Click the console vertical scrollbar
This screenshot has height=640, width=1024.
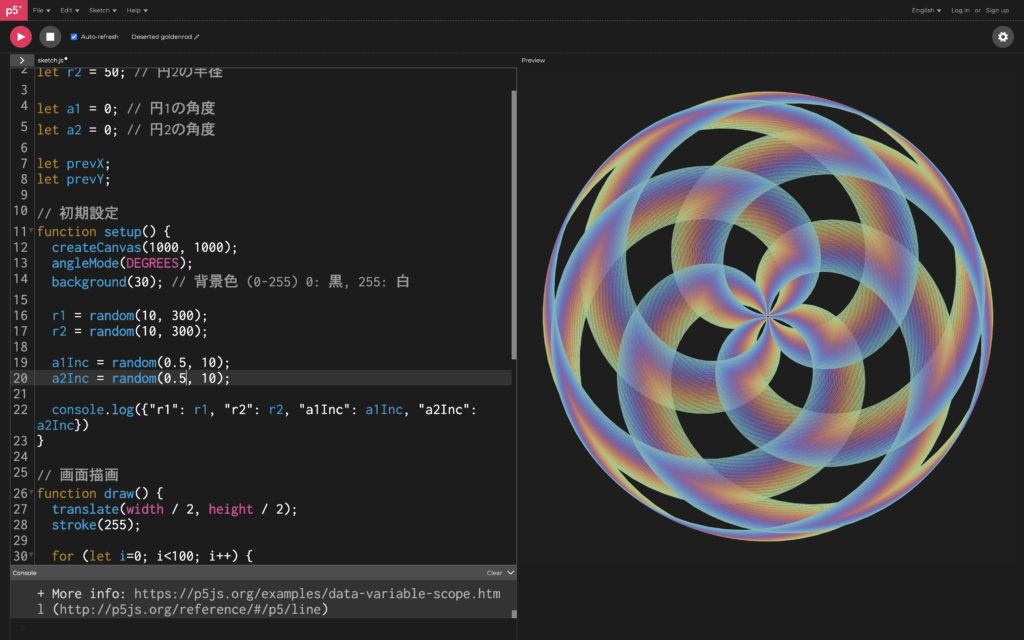click(x=514, y=614)
